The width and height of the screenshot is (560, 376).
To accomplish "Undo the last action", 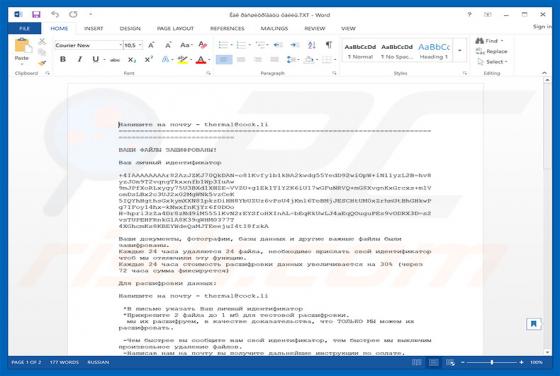I will [x=55, y=14].
